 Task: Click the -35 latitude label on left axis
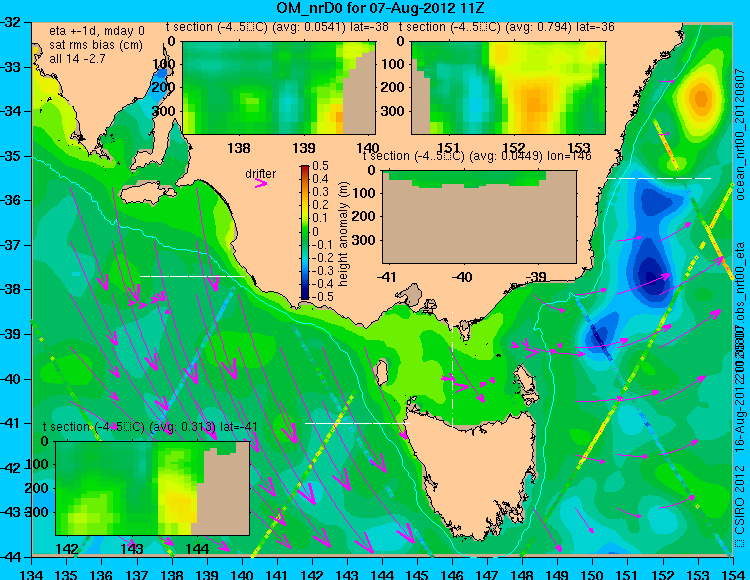click(x=11, y=156)
